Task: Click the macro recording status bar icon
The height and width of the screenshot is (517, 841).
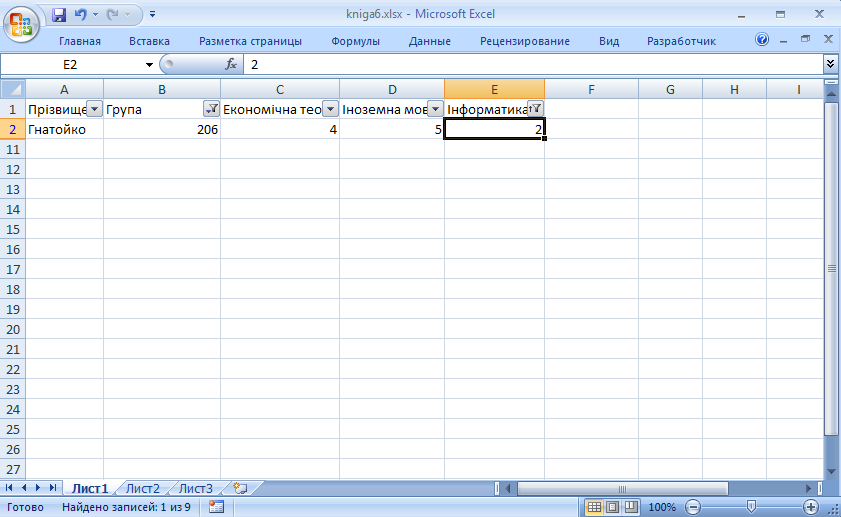Action: click(216, 507)
